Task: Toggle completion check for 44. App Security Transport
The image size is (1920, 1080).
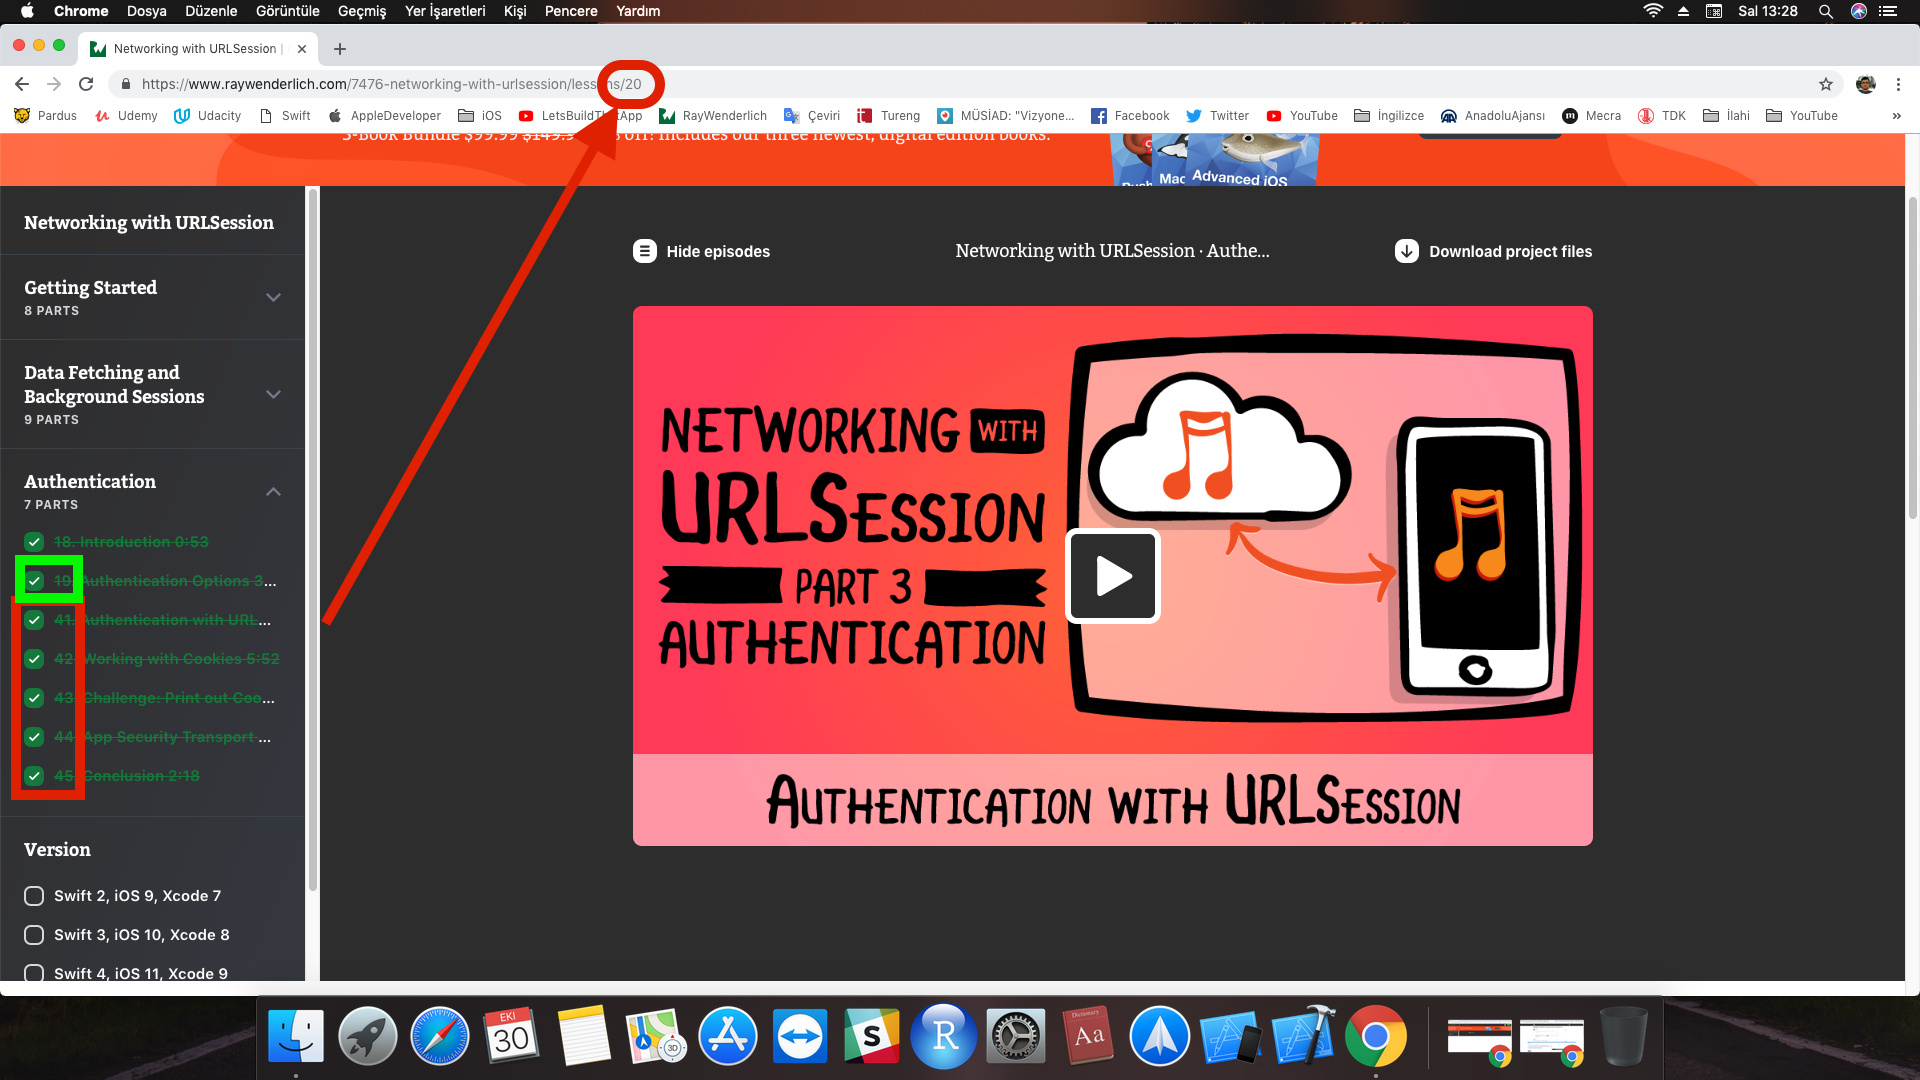Action: (34, 737)
